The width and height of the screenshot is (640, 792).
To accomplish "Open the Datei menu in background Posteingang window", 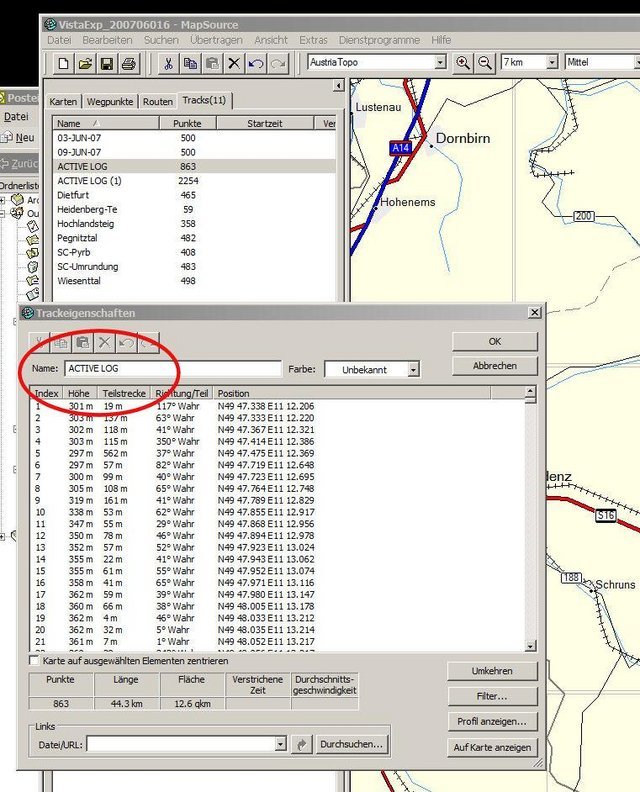I will pyautogui.click(x=16, y=117).
